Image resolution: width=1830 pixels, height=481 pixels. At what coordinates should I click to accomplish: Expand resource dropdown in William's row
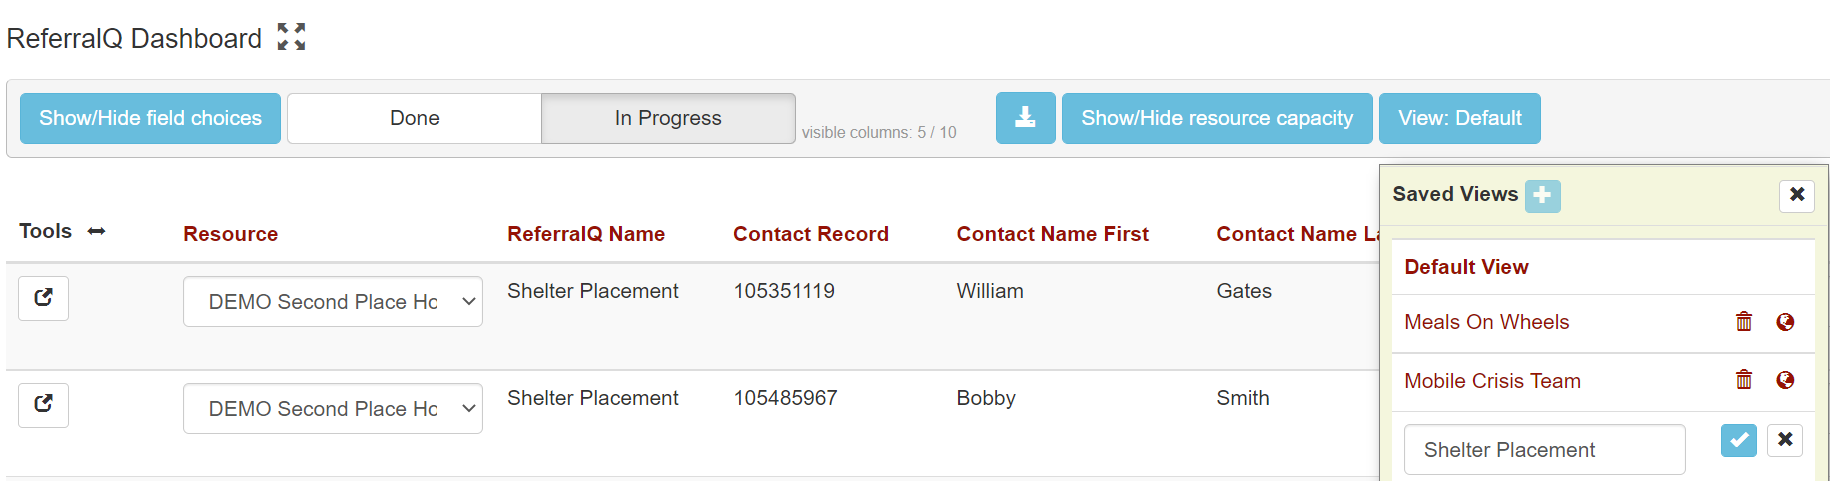(x=332, y=302)
